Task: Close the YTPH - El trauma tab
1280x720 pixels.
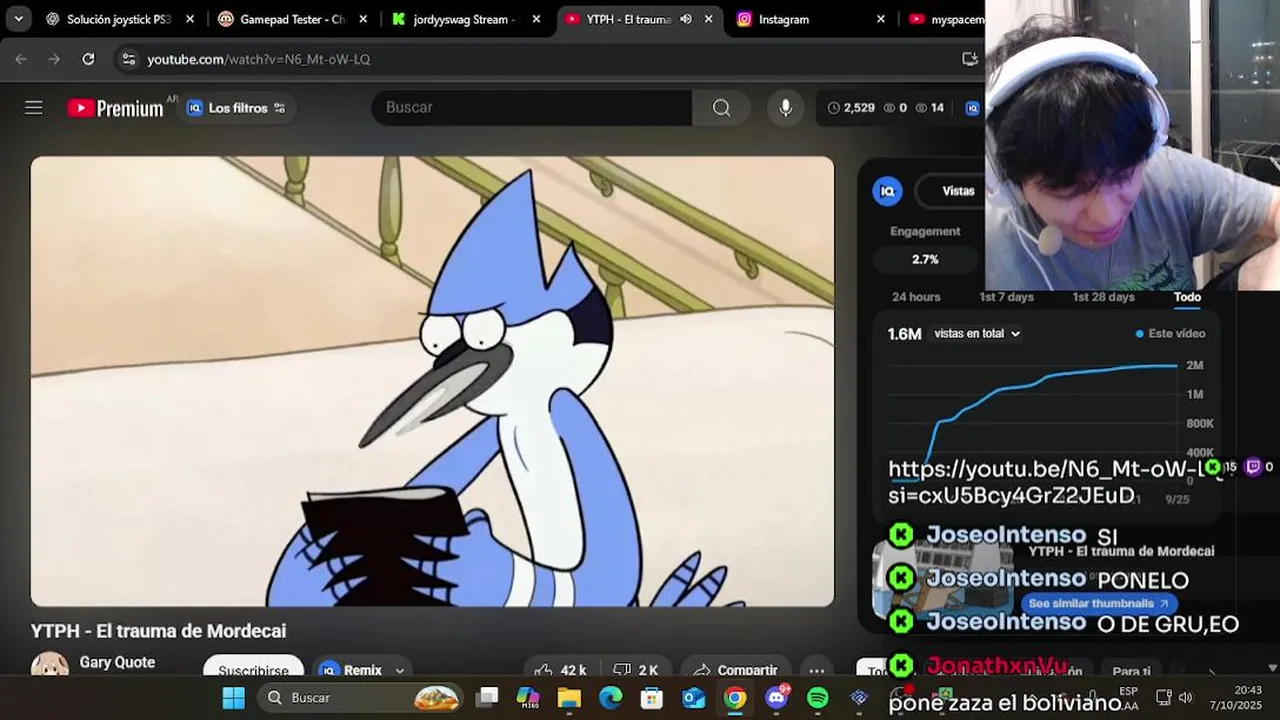Action: (x=709, y=19)
